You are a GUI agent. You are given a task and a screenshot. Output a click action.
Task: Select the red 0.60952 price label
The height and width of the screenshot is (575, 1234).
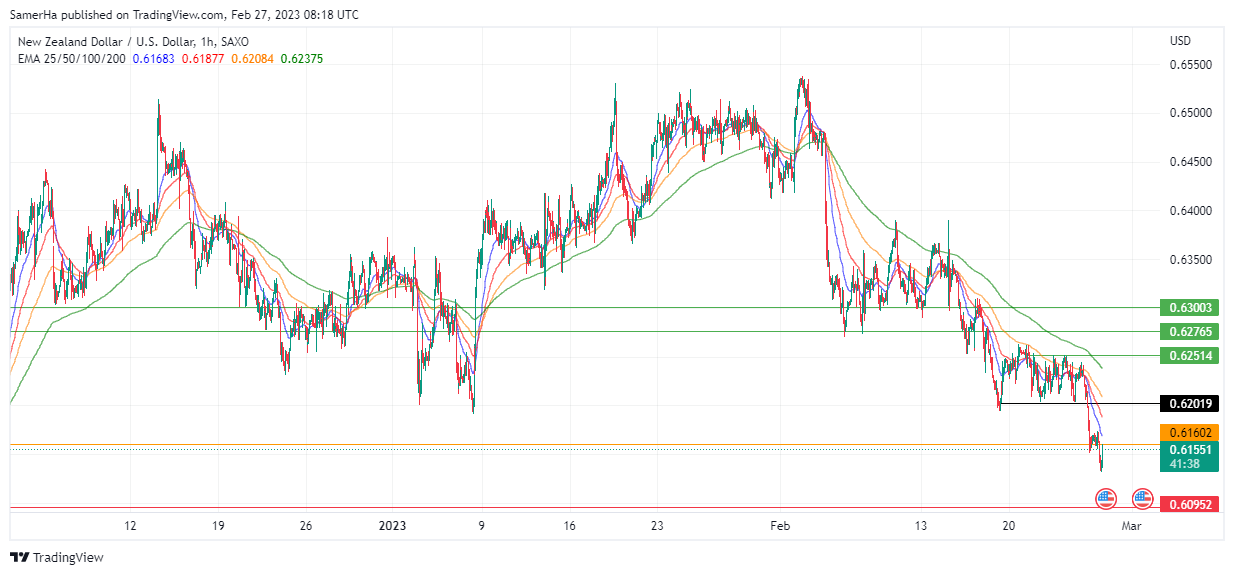[1189, 505]
